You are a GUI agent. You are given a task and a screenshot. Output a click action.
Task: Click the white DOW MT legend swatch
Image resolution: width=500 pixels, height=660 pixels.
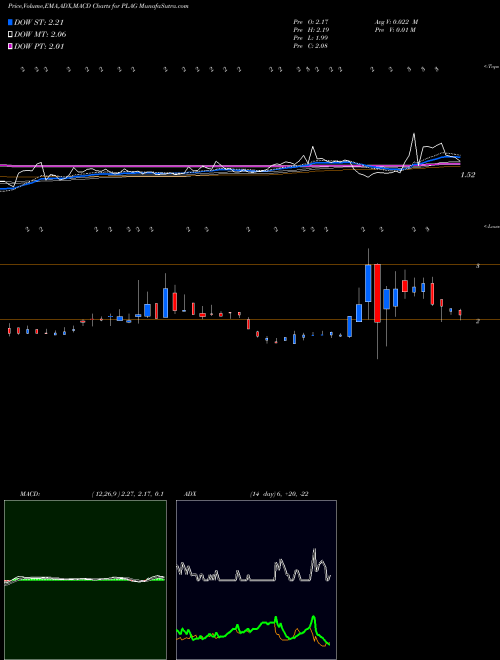click(x=10, y=34)
